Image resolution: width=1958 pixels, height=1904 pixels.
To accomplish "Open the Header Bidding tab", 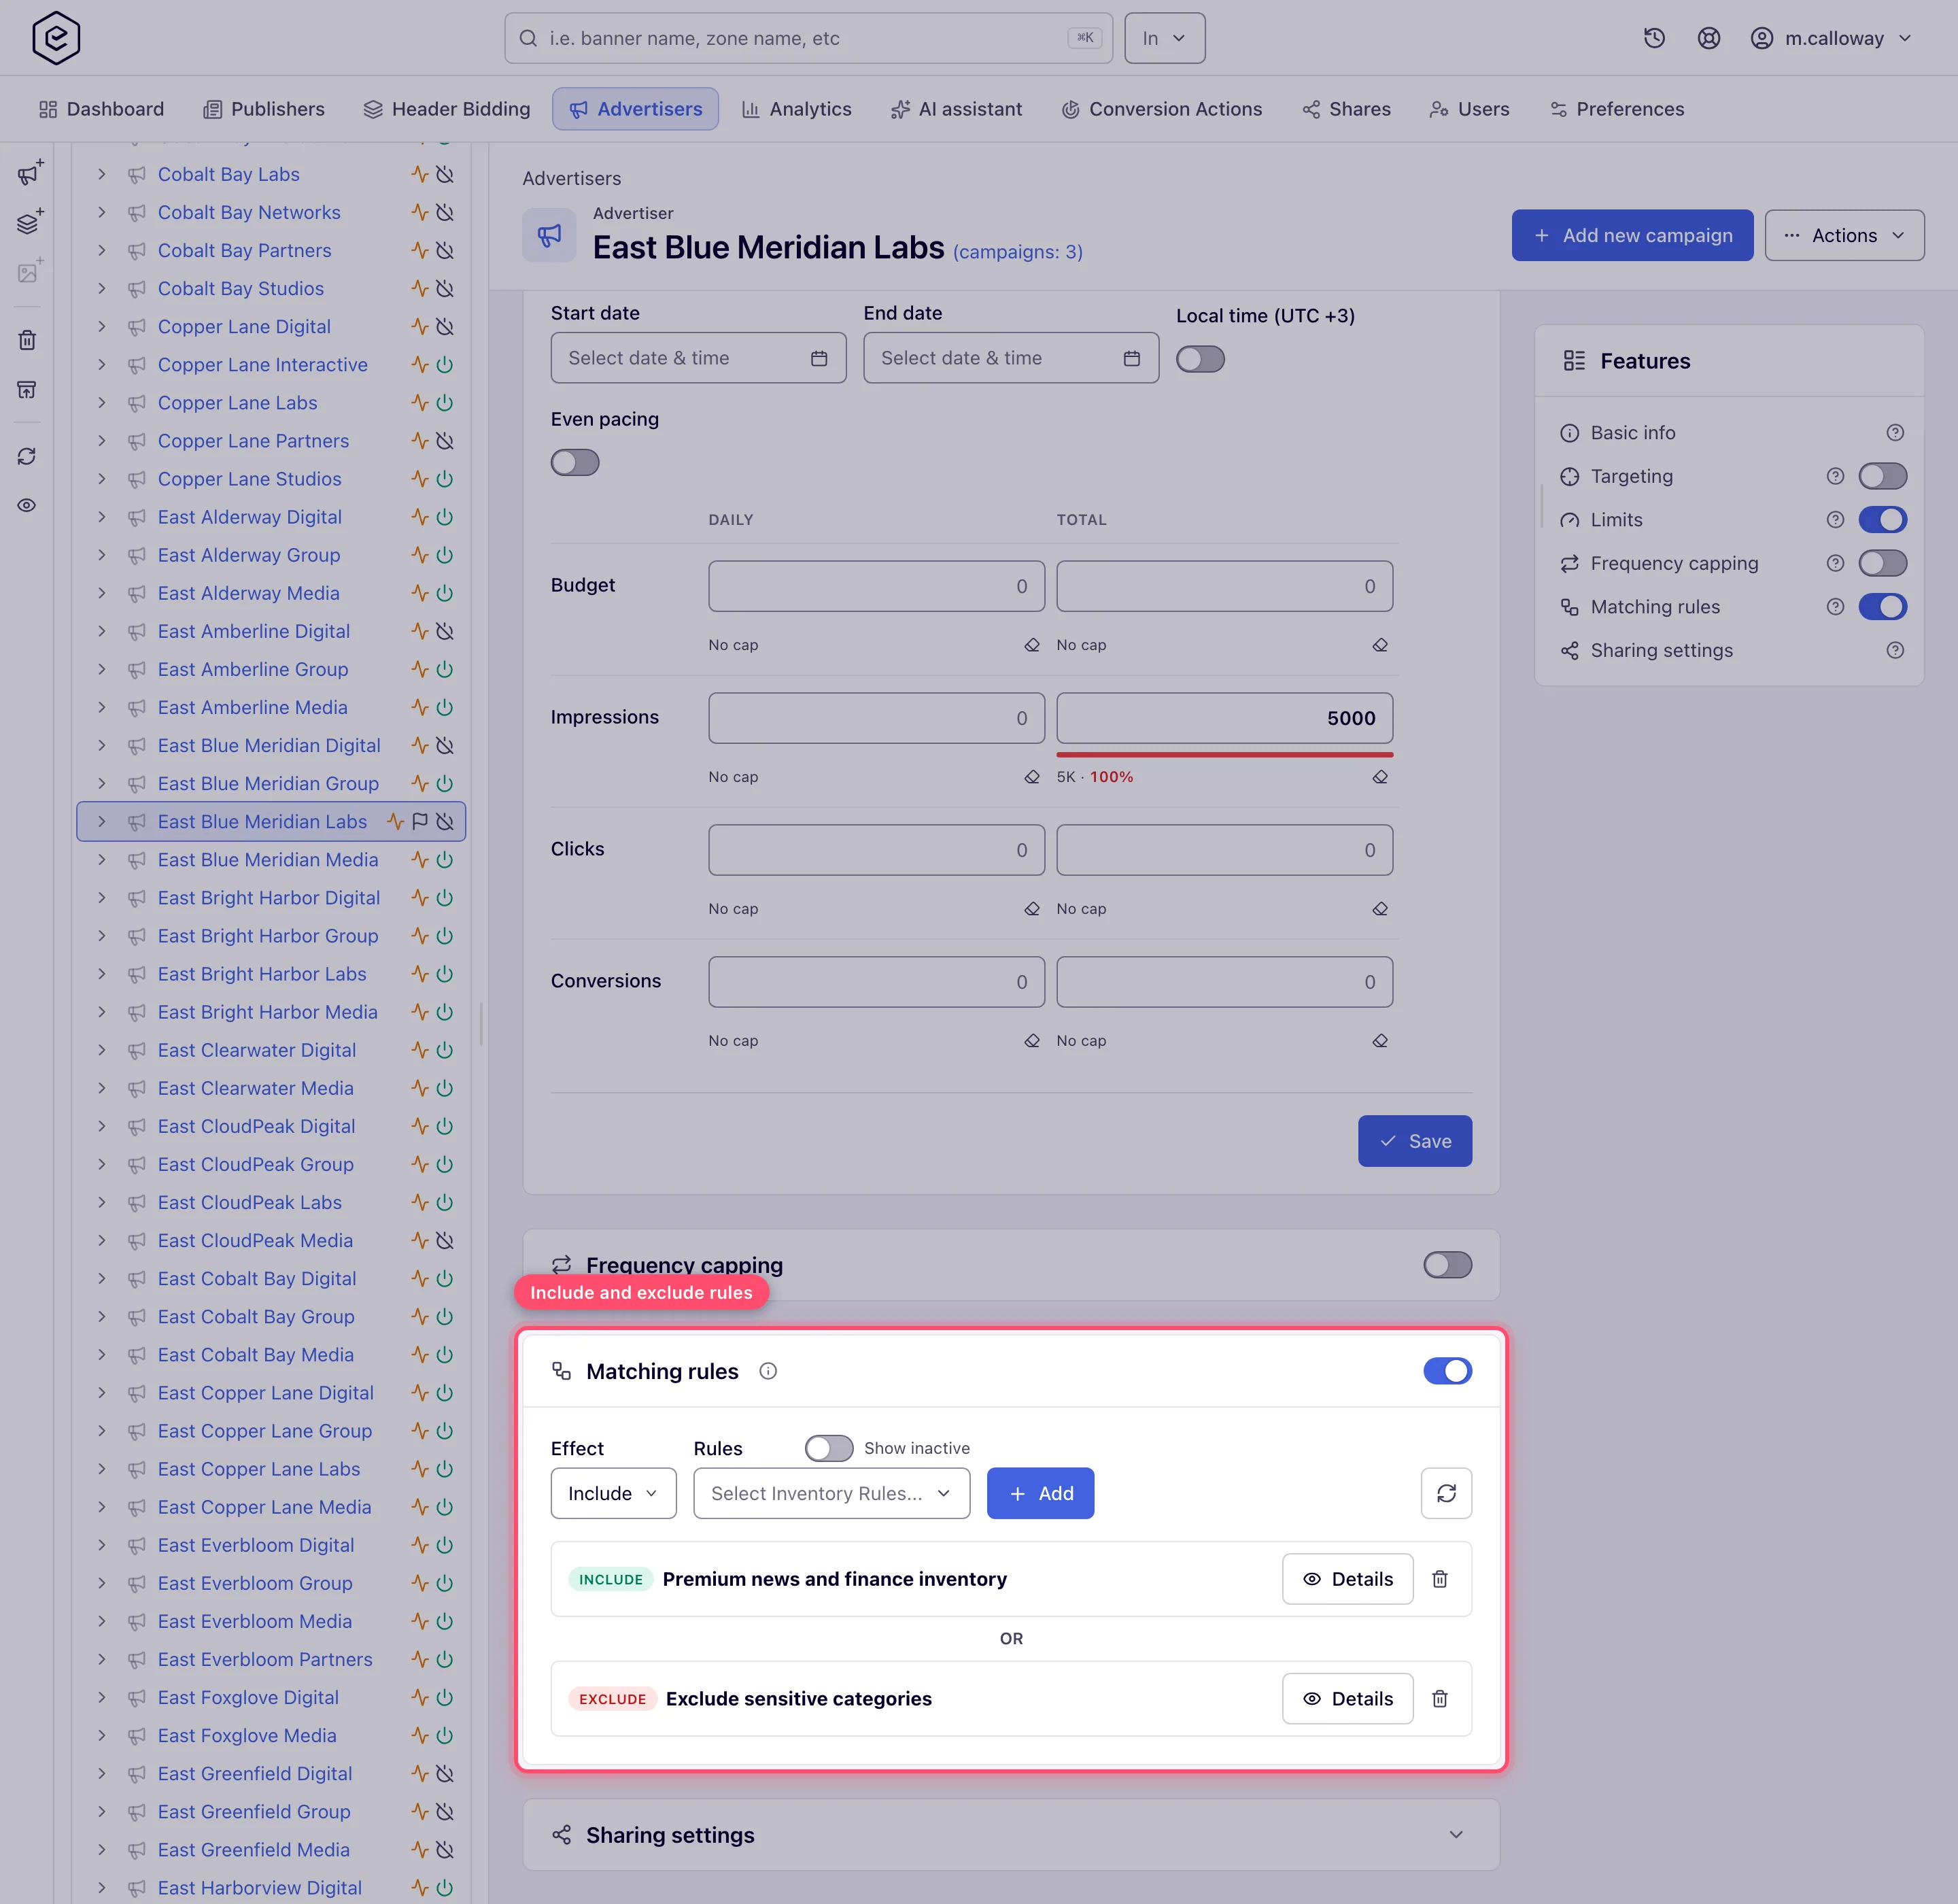I will 446,109.
